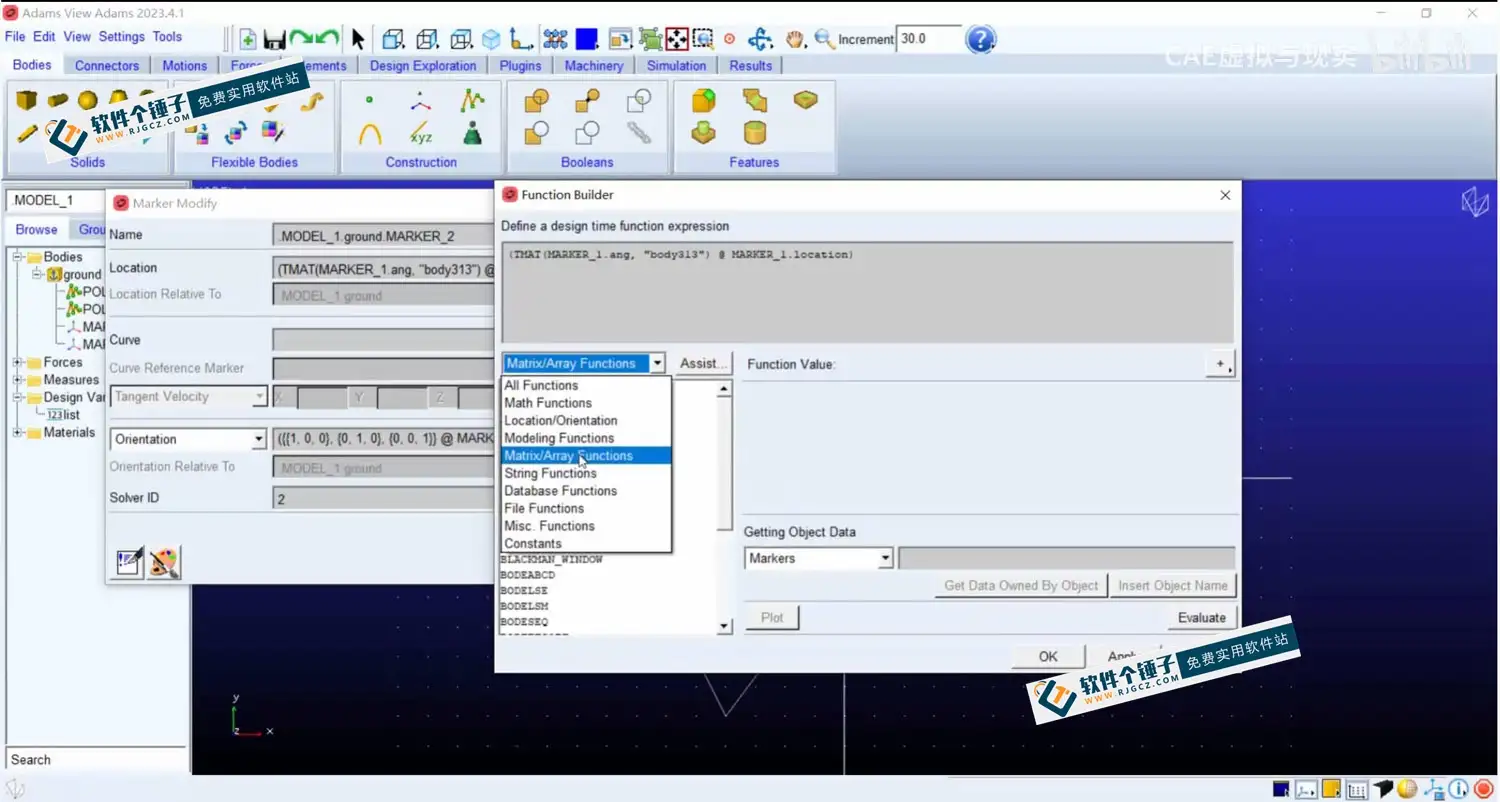Switch to the Machinery tab

(594, 66)
